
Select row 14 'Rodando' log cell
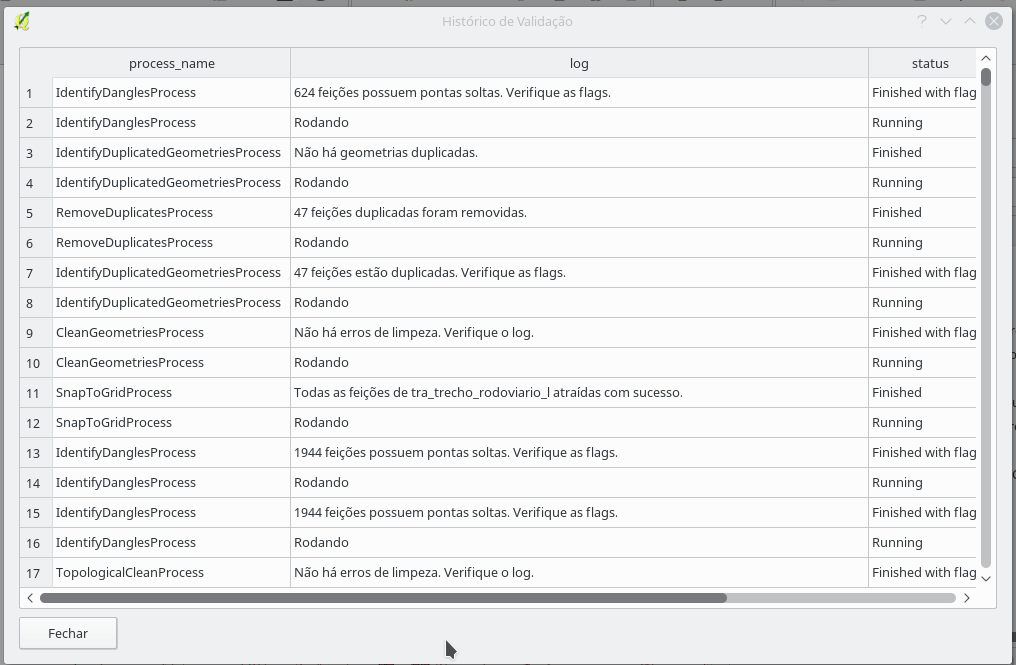[x=579, y=483]
